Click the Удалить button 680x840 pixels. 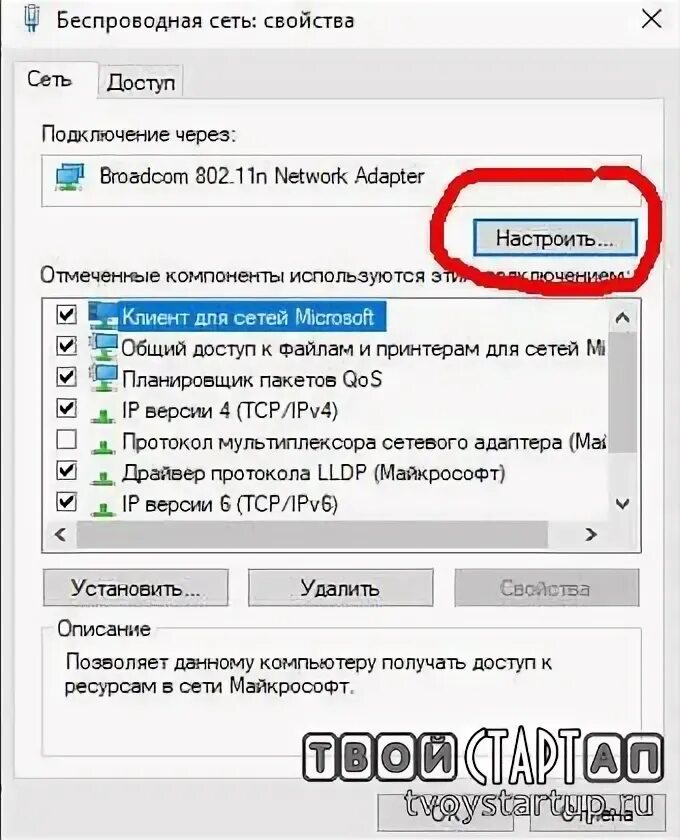[x=340, y=588]
